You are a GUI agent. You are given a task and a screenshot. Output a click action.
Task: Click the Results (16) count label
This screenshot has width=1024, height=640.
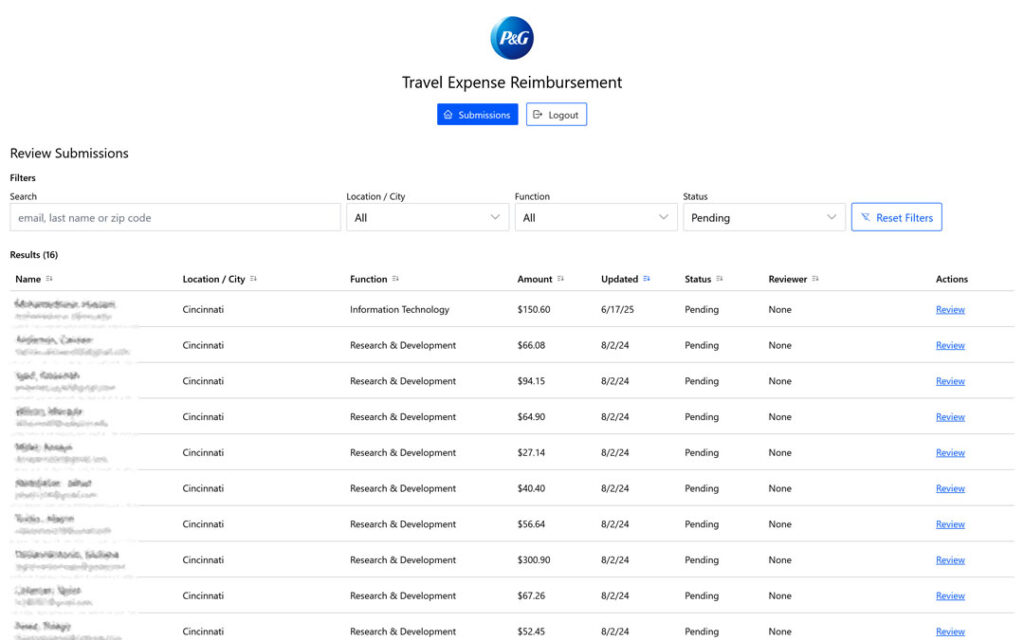(x=34, y=255)
